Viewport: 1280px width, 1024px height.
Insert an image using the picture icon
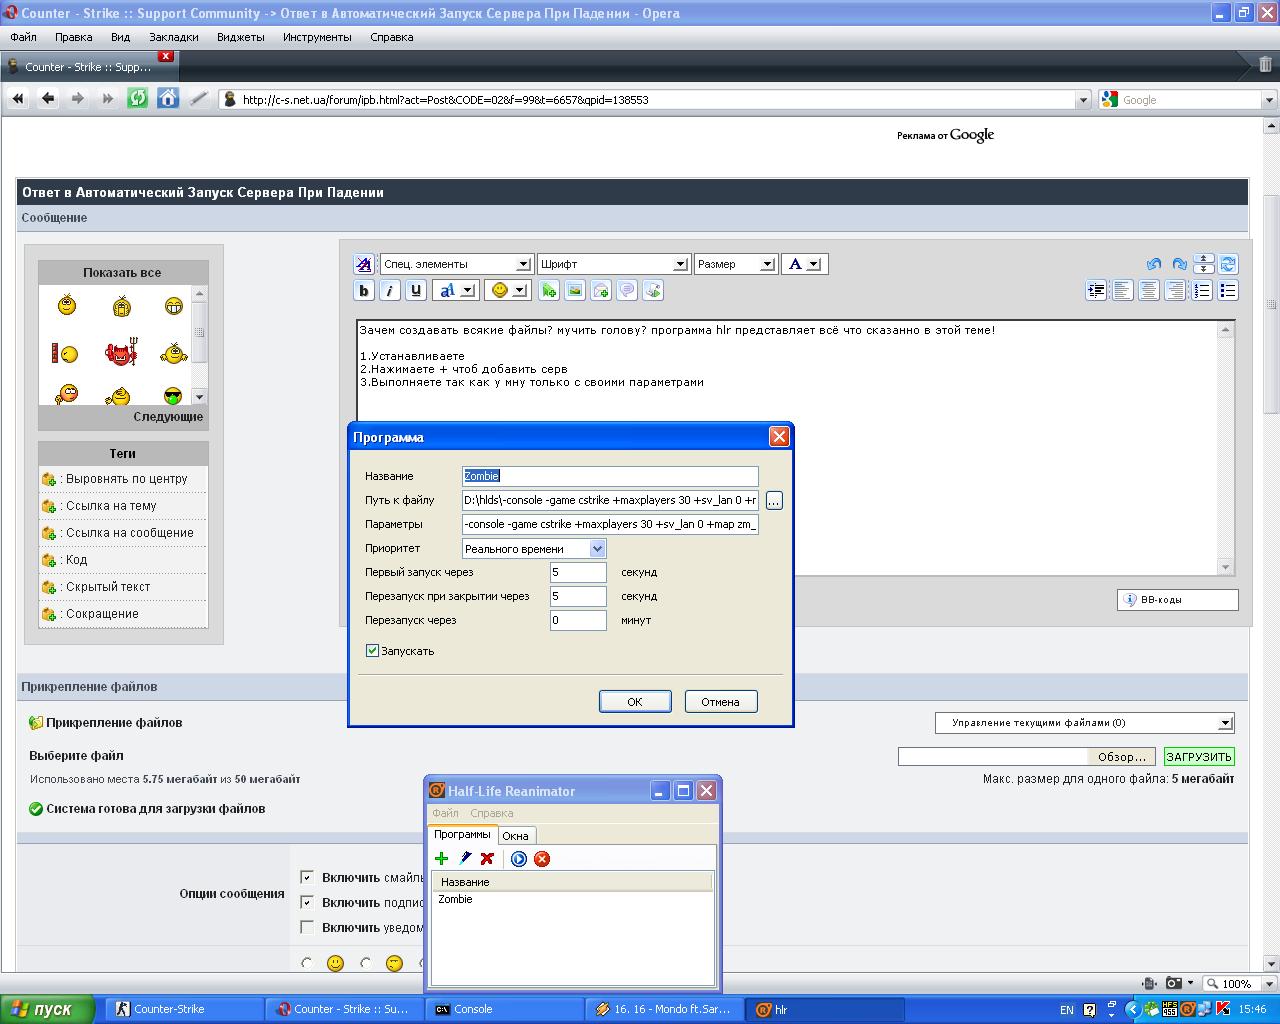[574, 290]
